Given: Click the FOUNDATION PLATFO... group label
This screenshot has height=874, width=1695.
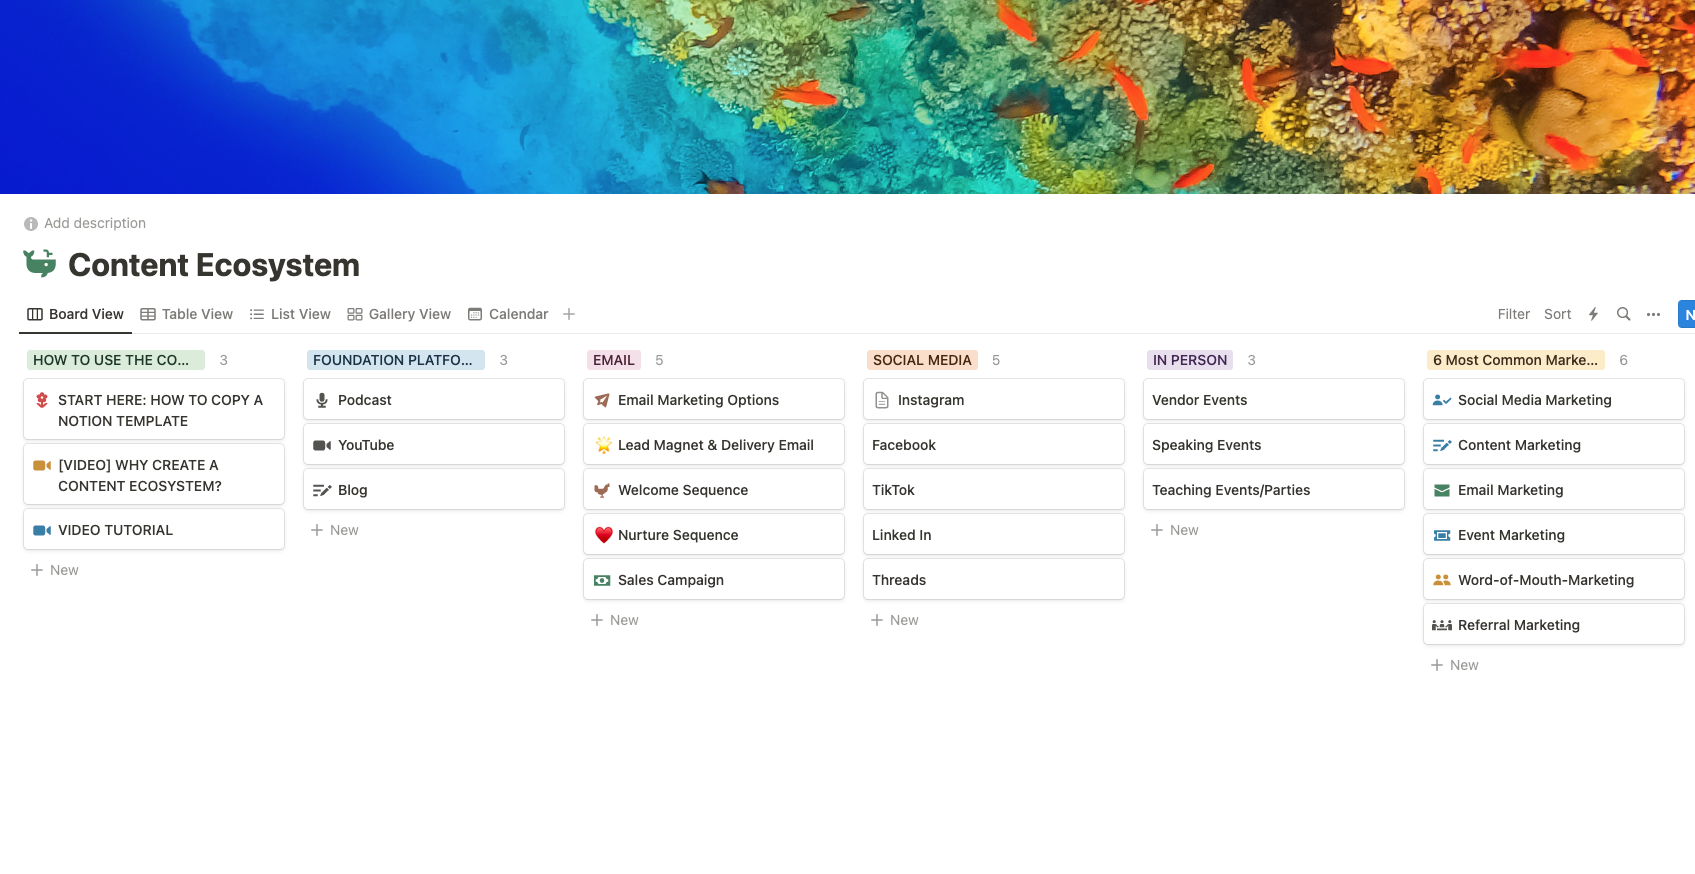Looking at the screenshot, I should coord(396,360).
